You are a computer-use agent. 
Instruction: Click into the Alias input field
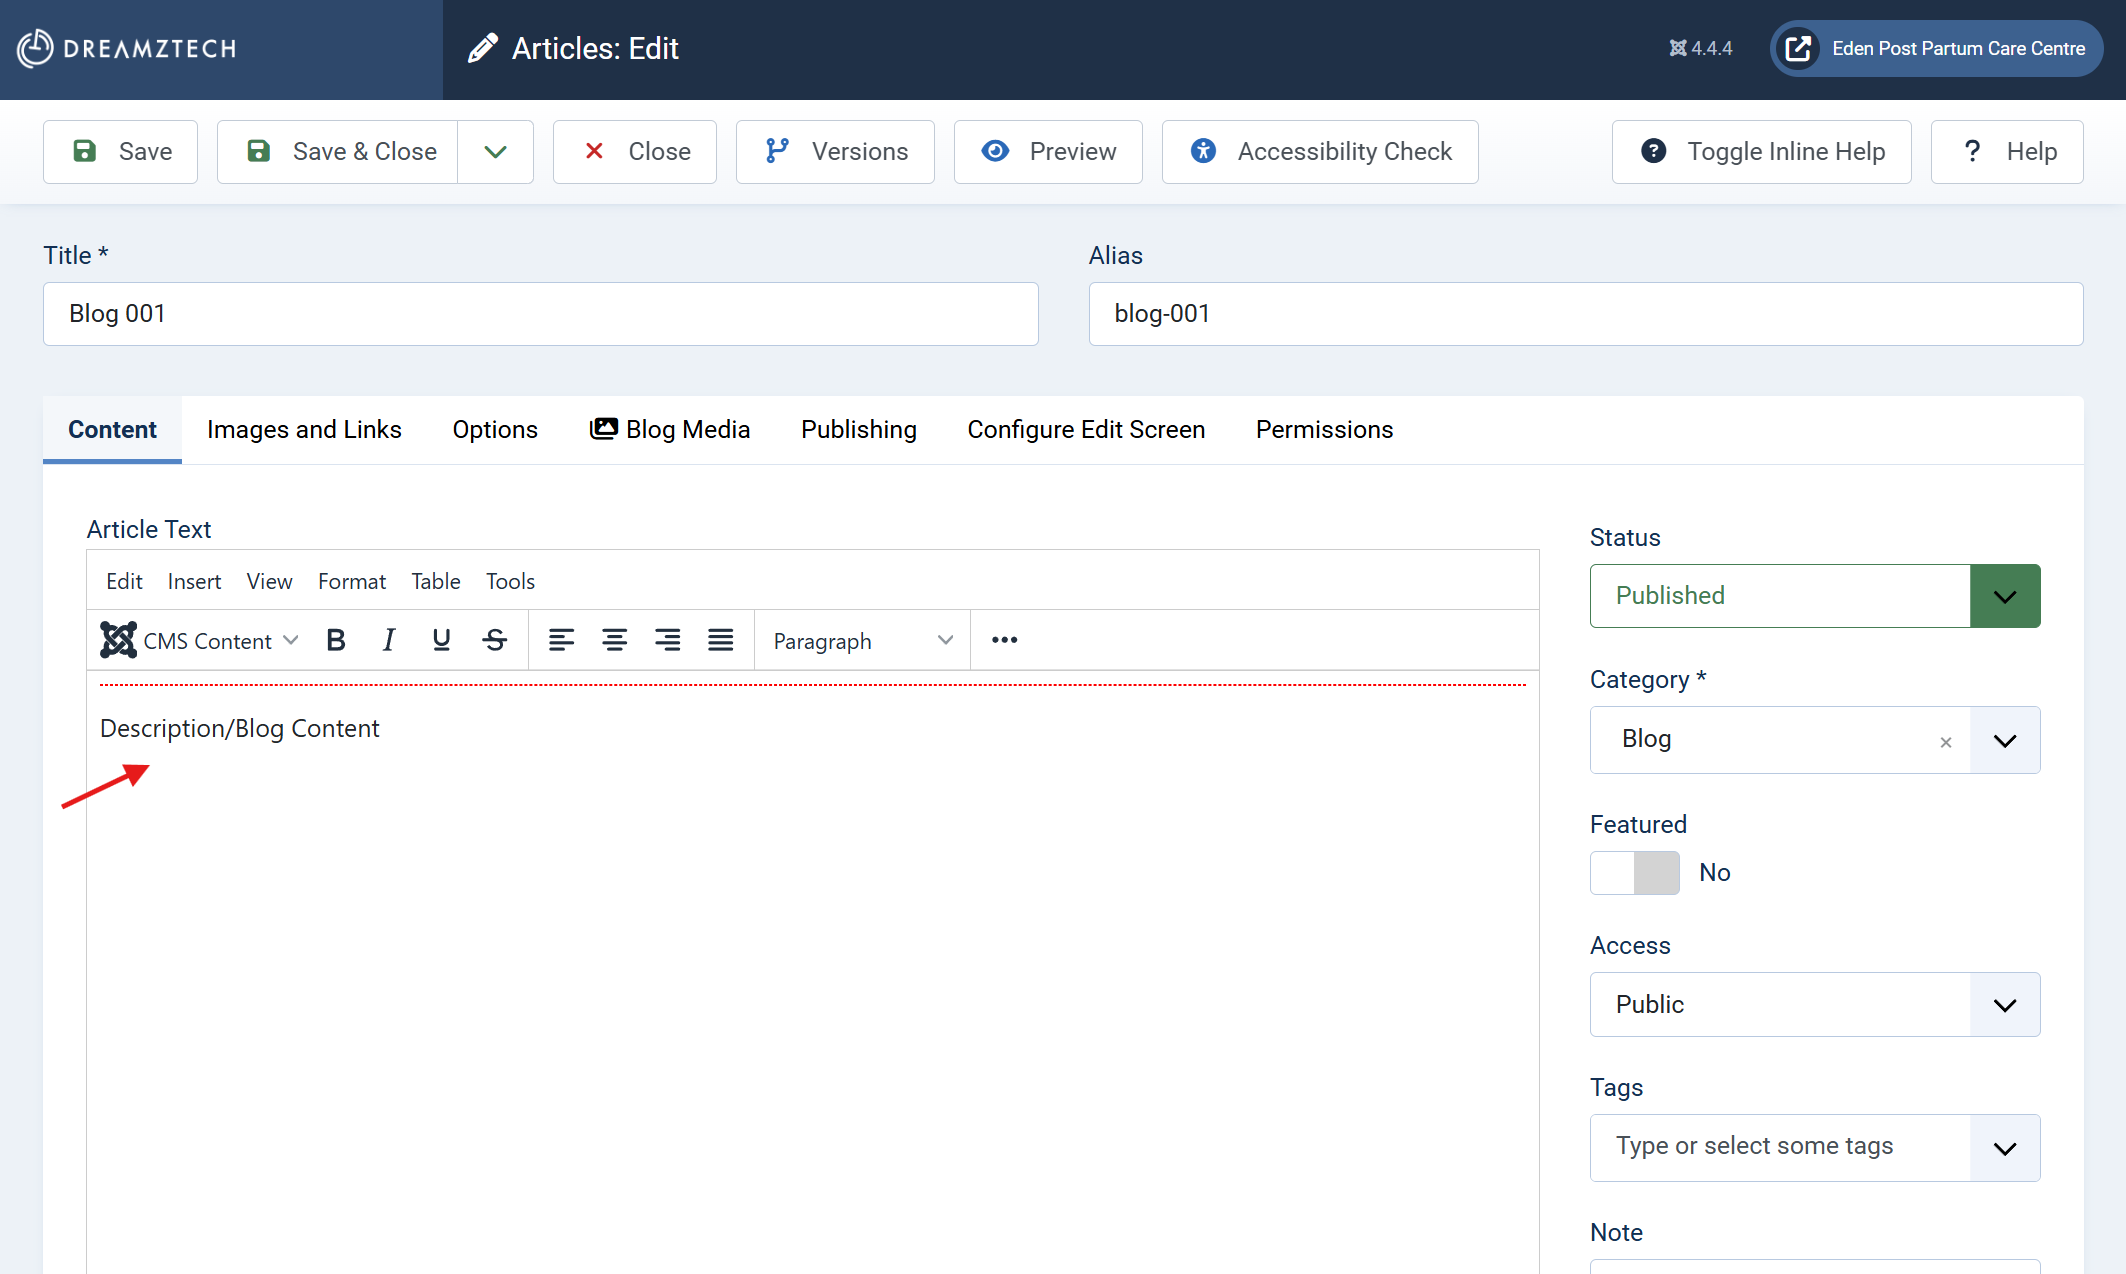pyautogui.click(x=1585, y=314)
